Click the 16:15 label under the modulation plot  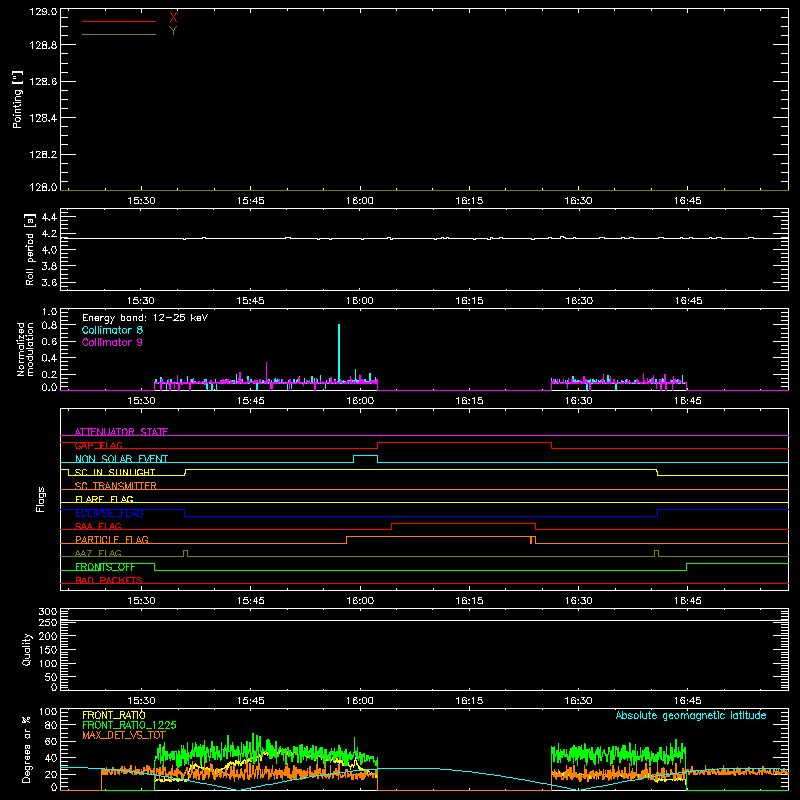469,401
